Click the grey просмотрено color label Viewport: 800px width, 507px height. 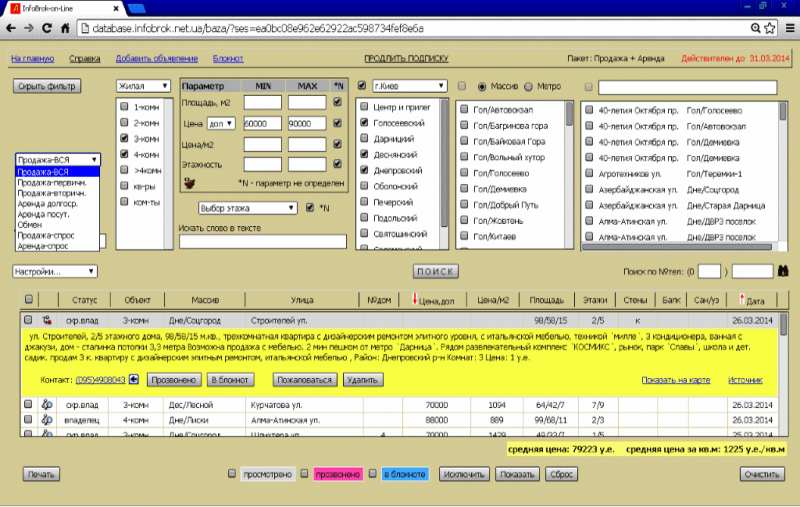click(267, 474)
